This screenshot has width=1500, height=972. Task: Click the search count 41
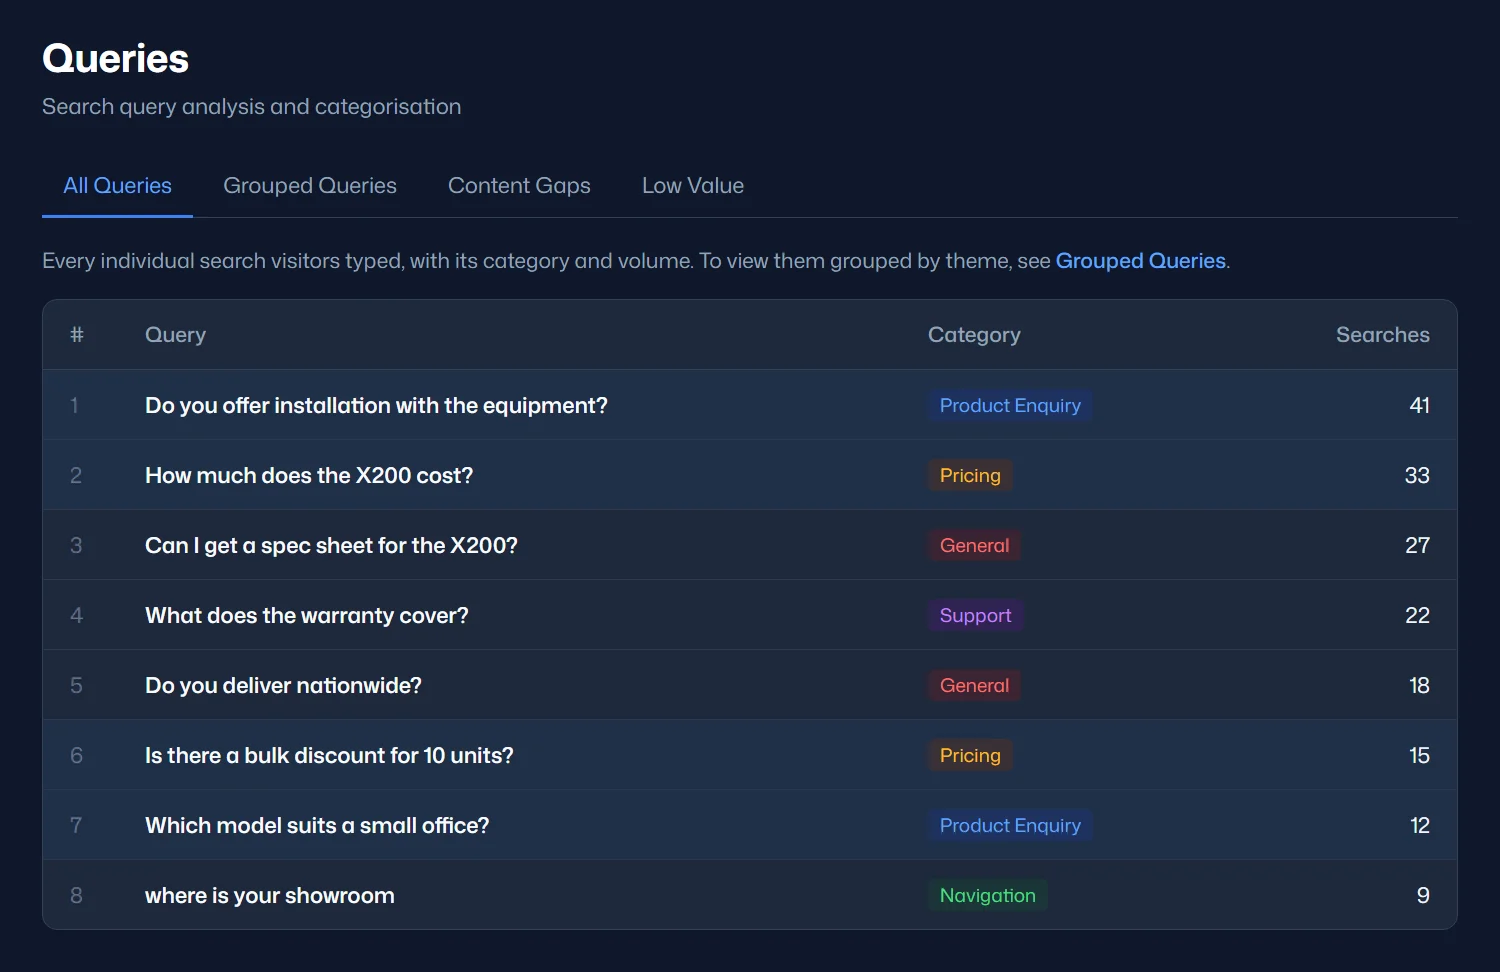point(1419,405)
